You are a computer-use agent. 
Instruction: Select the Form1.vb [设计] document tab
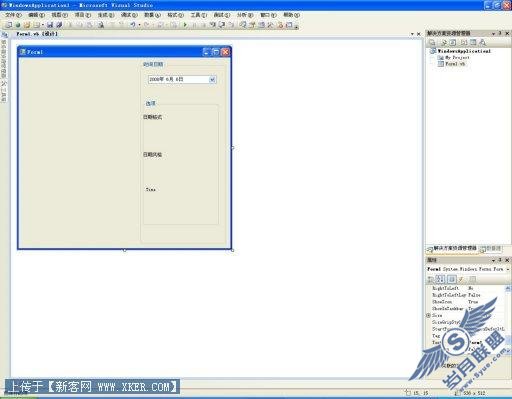pos(37,34)
